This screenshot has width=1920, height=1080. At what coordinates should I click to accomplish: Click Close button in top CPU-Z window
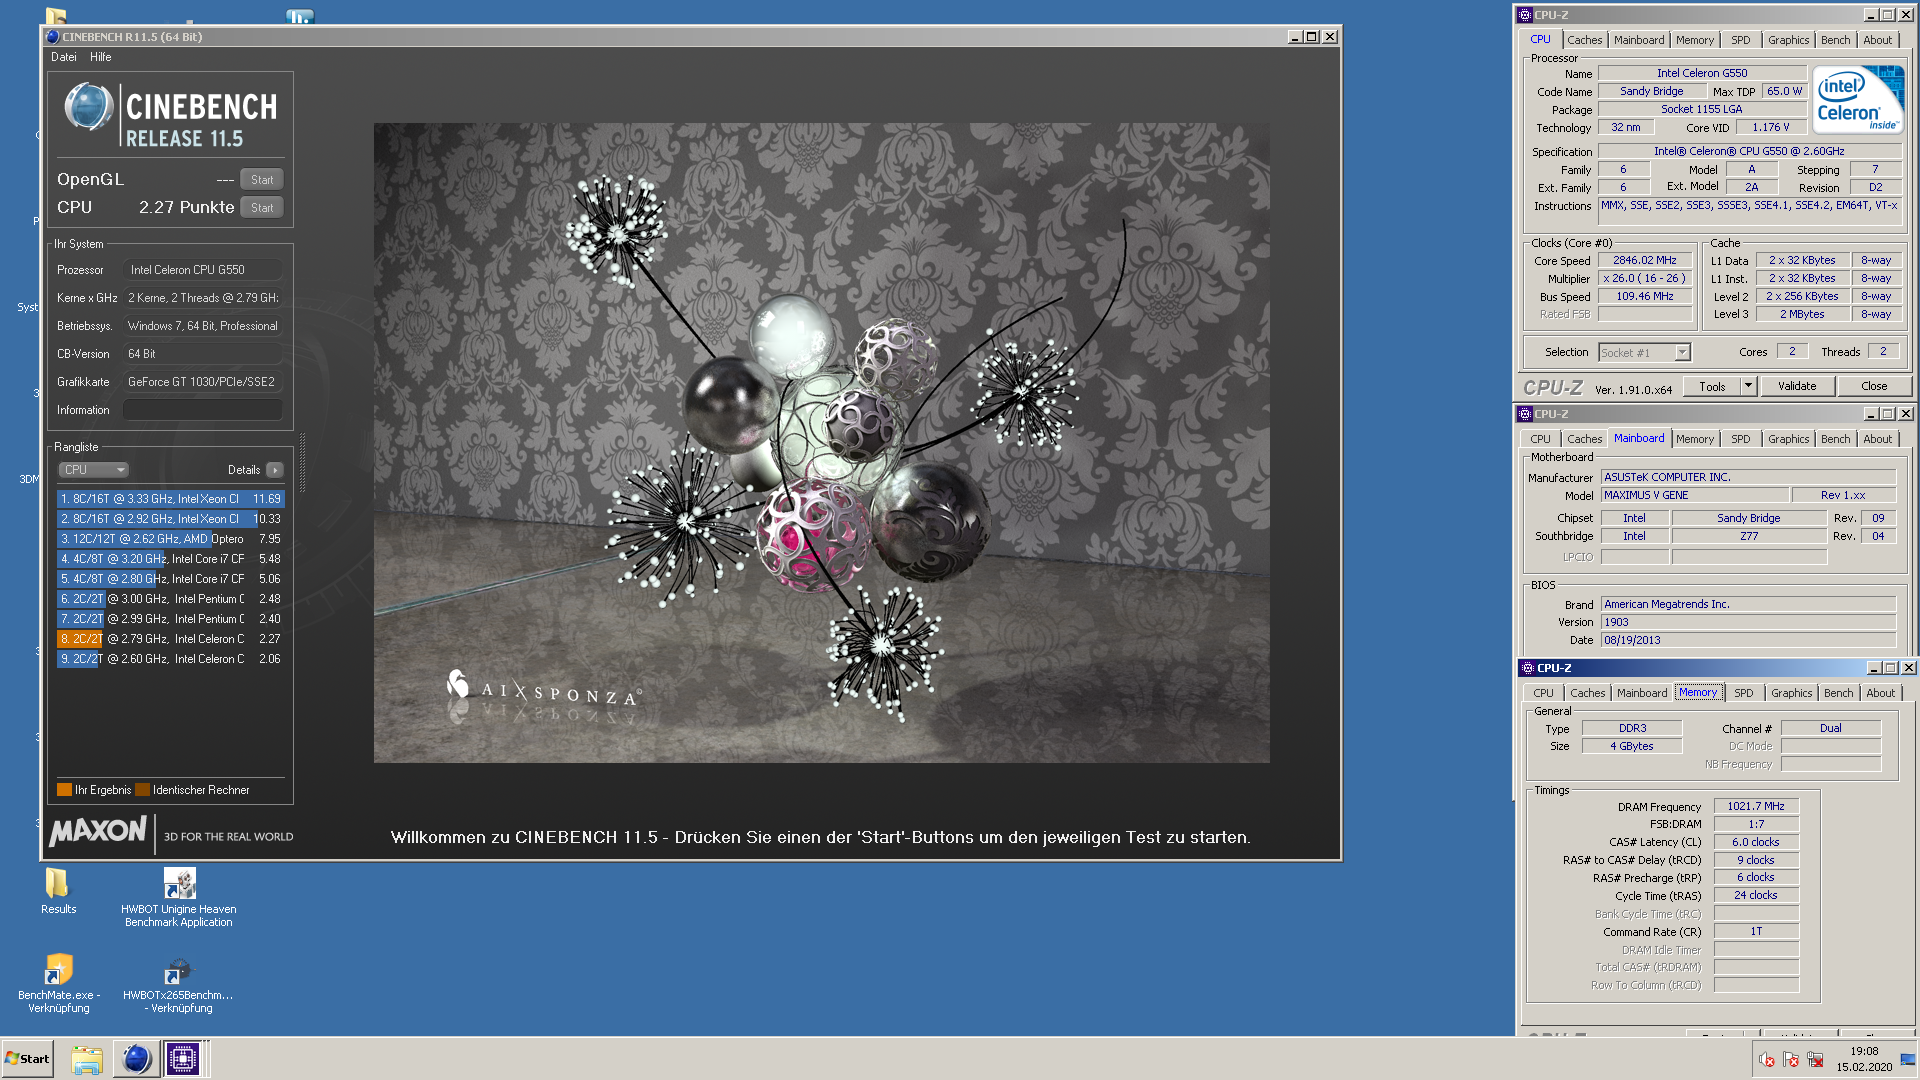[1874, 387]
